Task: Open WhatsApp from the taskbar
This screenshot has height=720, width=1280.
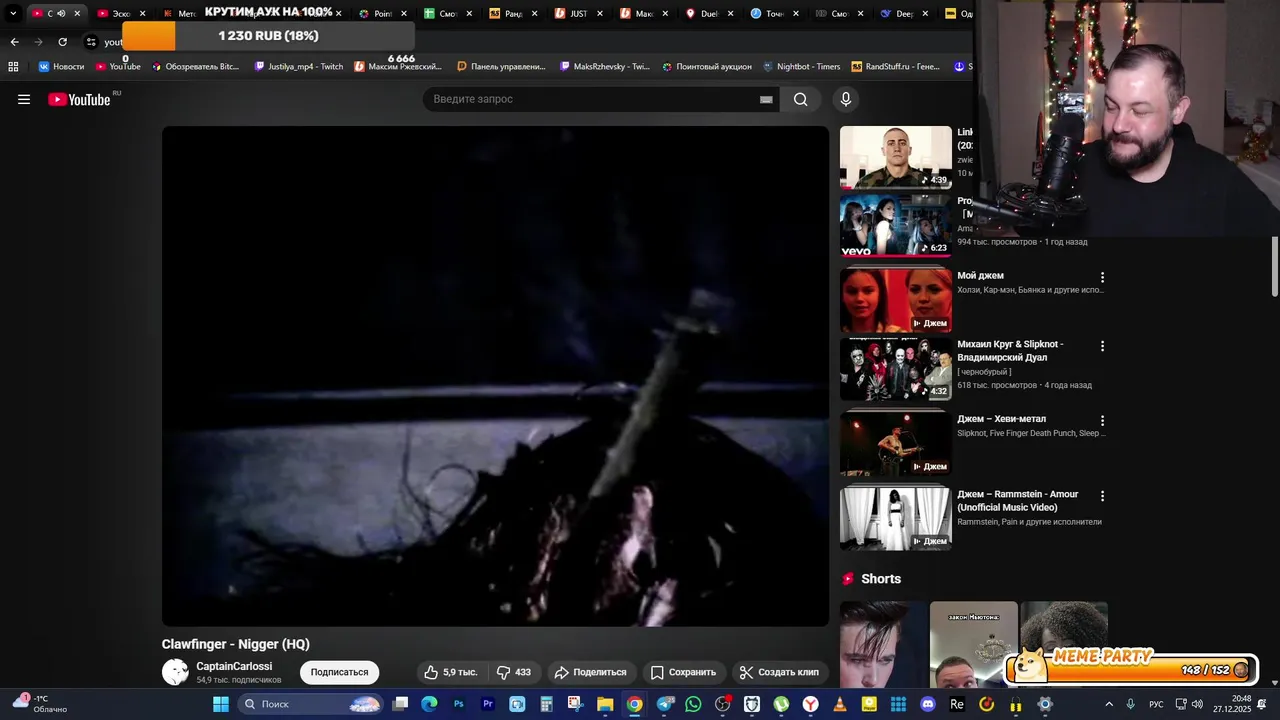Action: pyautogui.click(x=694, y=704)
